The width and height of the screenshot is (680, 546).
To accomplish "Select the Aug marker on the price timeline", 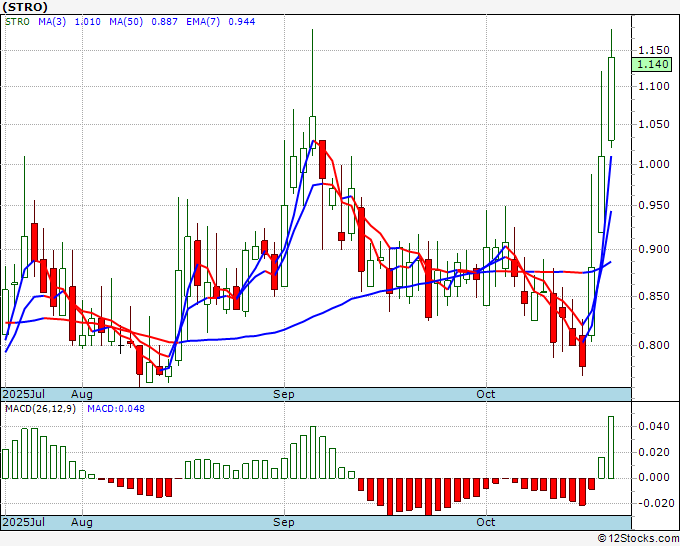I will (82, 395).
